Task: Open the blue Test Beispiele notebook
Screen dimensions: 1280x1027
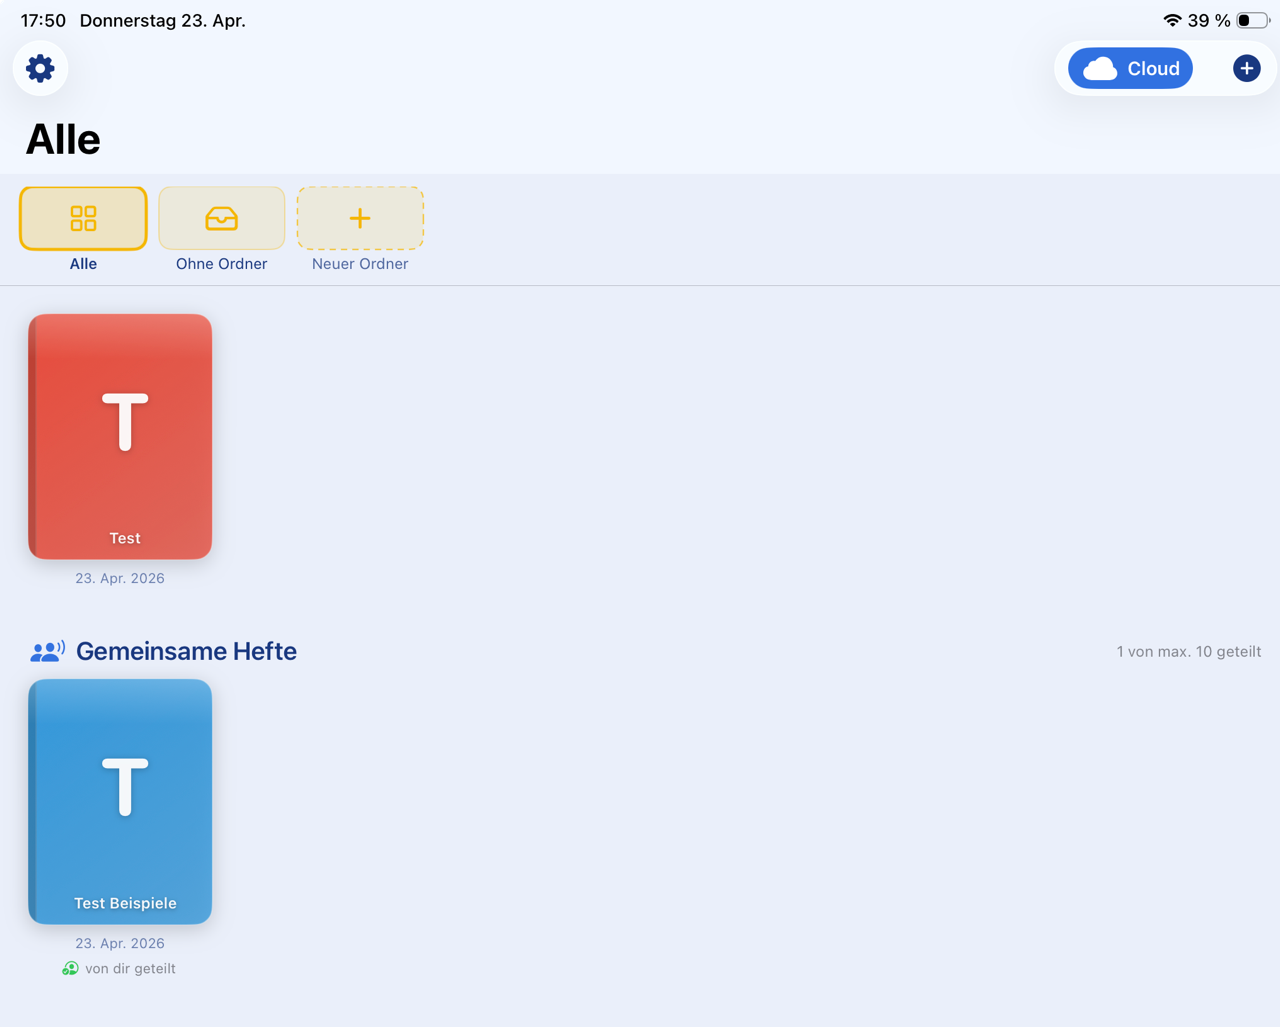Action: tap(120, 801)
